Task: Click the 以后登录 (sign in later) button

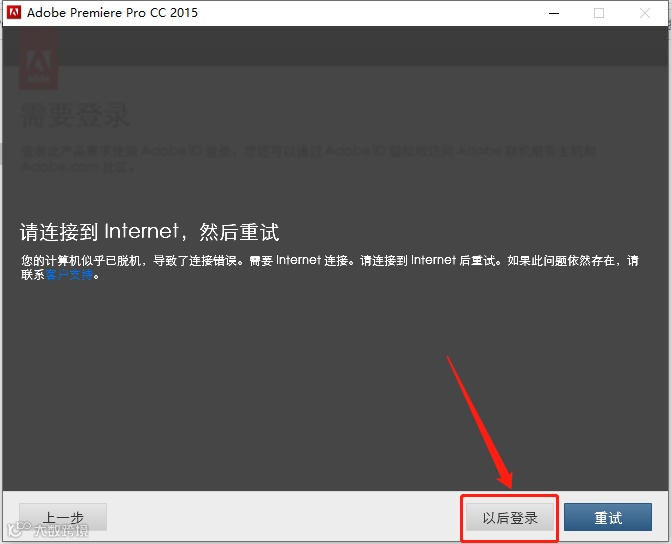Action: [510, 517]
